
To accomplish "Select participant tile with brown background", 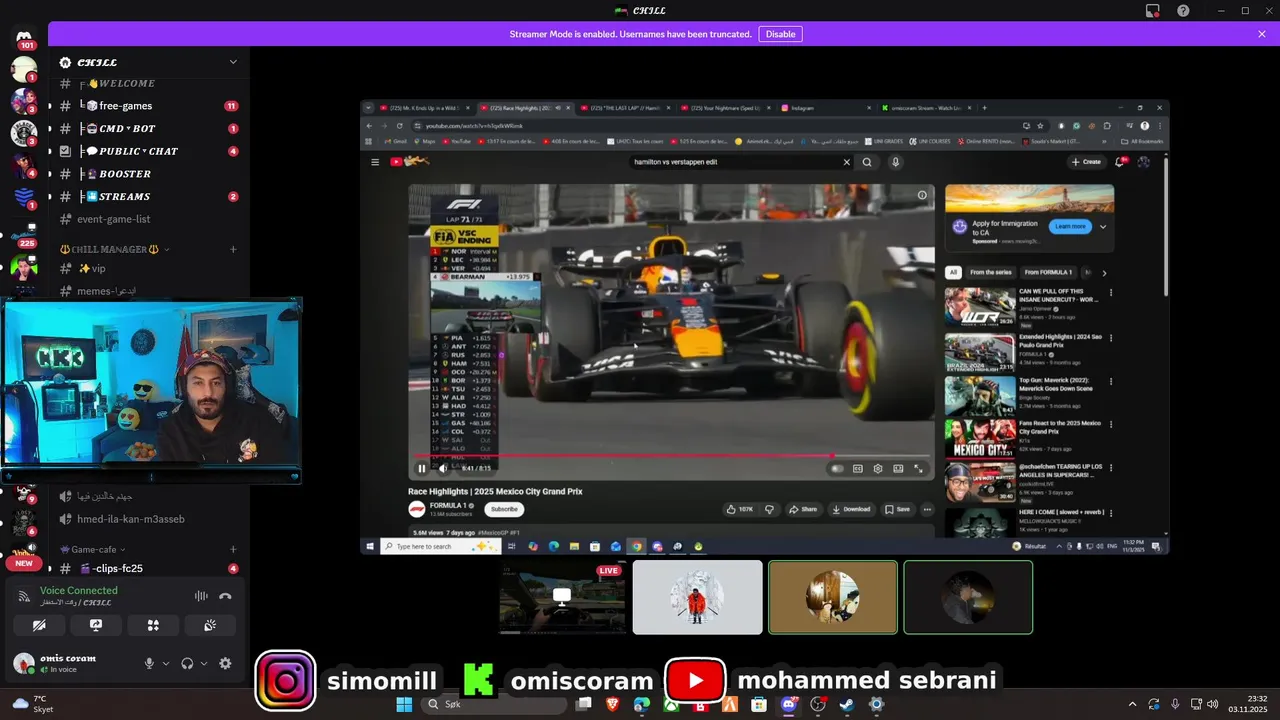I will tap(833, 597).
